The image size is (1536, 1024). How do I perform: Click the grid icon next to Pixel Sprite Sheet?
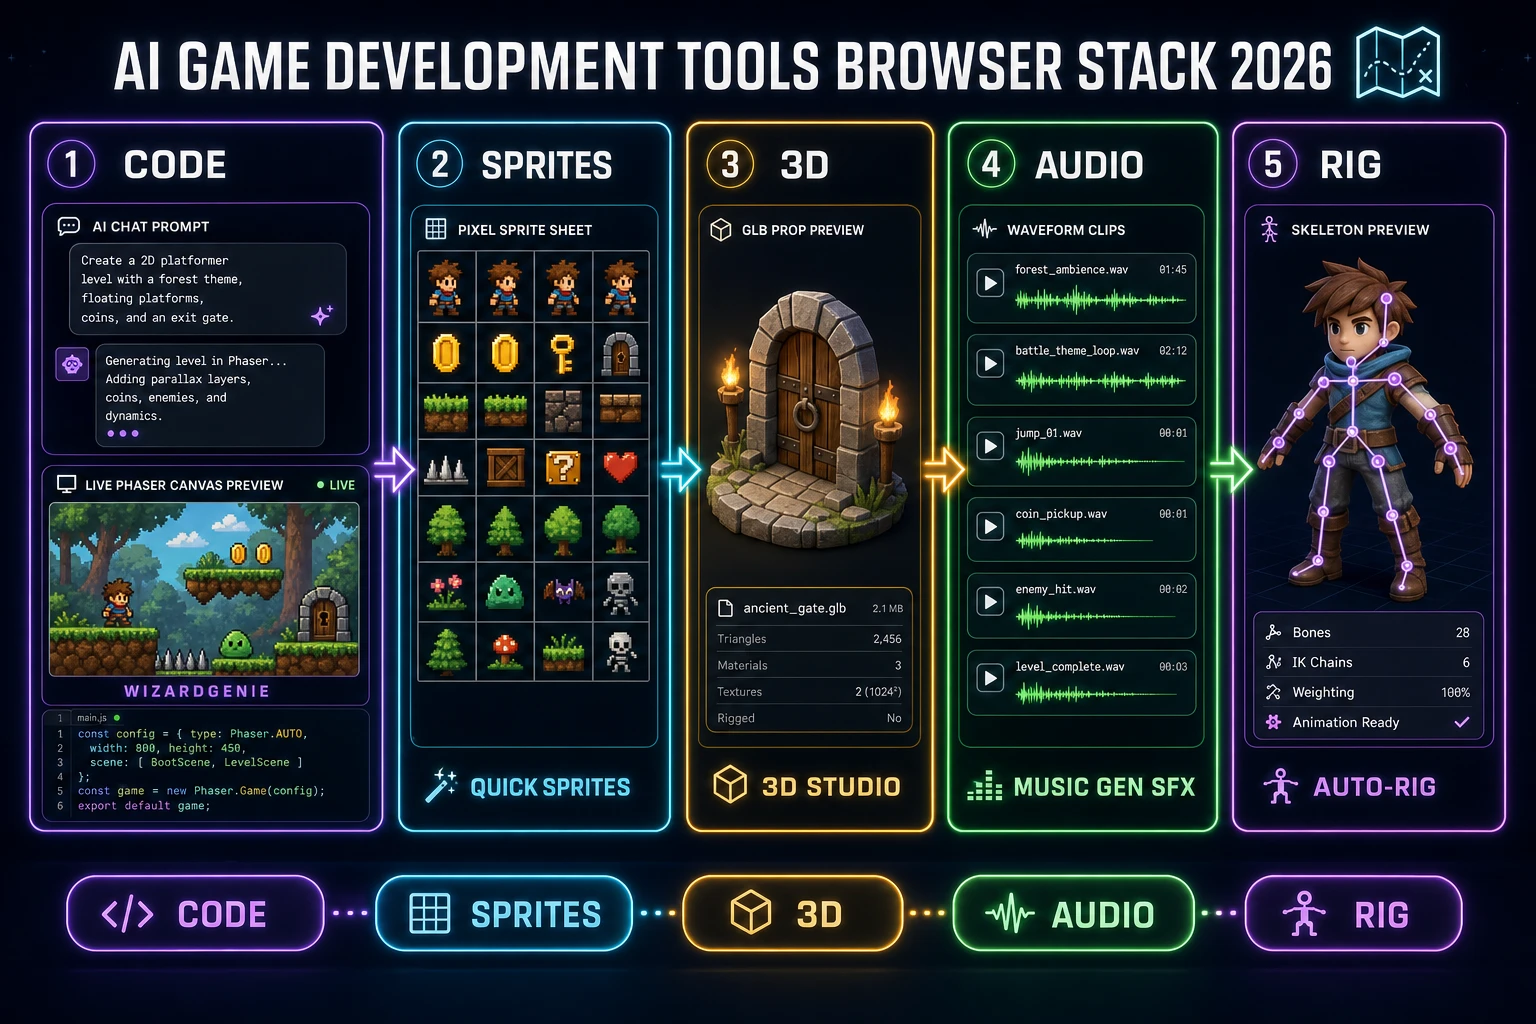436,229
